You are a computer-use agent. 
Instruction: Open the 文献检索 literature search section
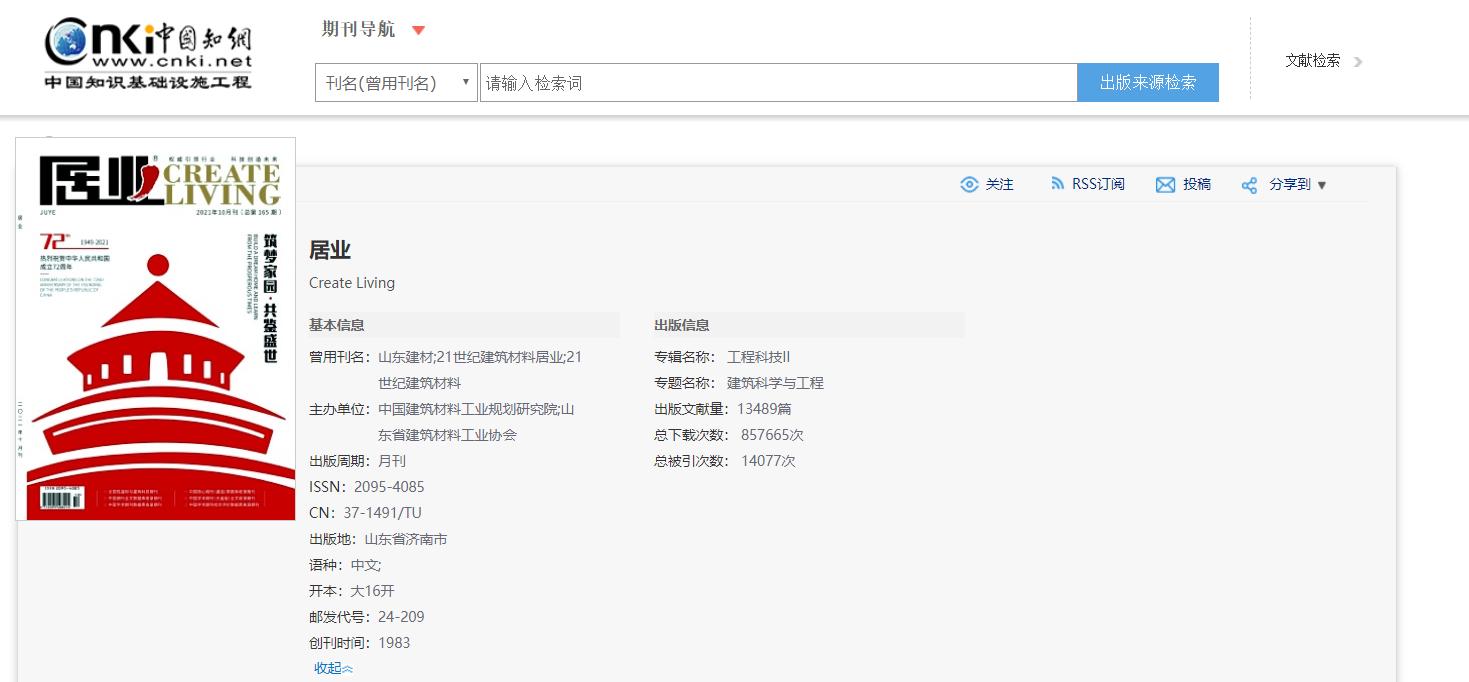(1312, 61)
